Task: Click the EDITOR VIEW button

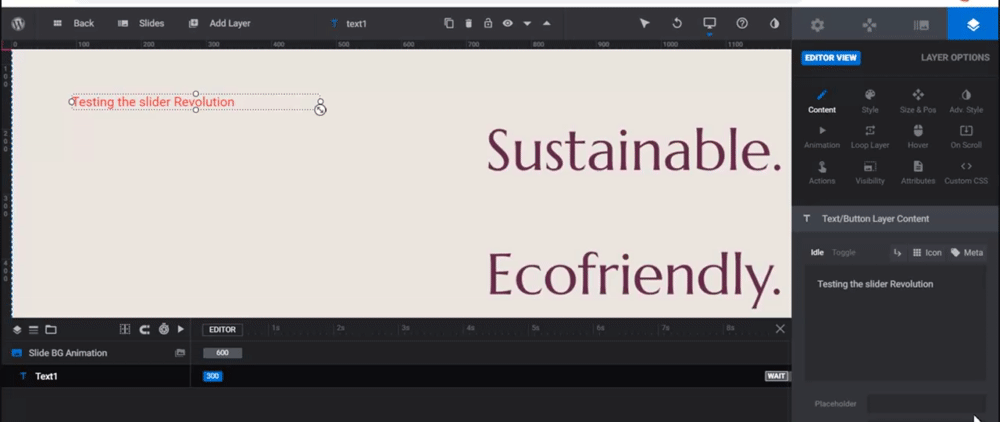Action: [830, 57]
